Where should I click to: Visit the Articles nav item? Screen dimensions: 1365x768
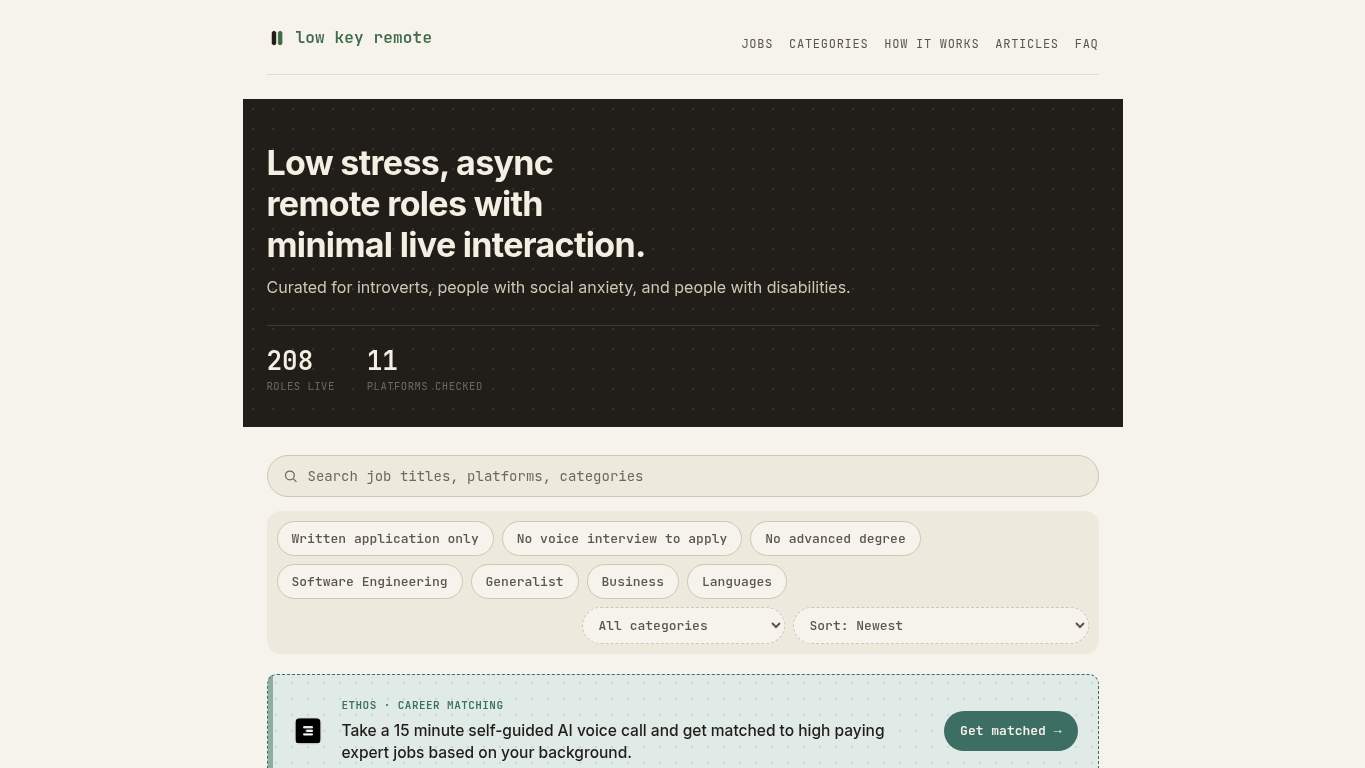pos(1026,44)
